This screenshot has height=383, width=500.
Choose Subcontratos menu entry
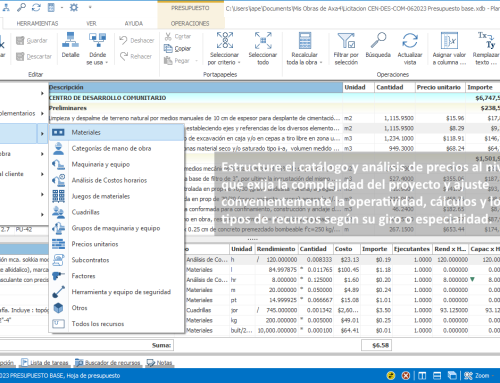(117, 260)
